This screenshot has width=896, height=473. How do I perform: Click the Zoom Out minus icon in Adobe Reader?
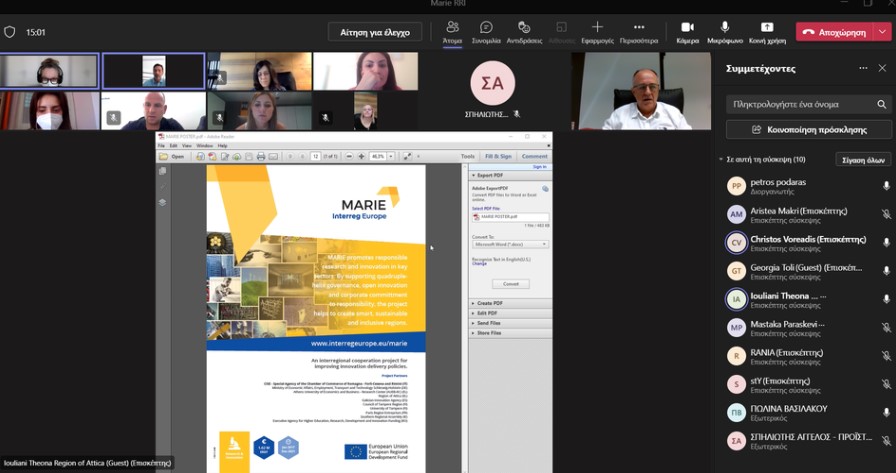click(x=349, y=157)
